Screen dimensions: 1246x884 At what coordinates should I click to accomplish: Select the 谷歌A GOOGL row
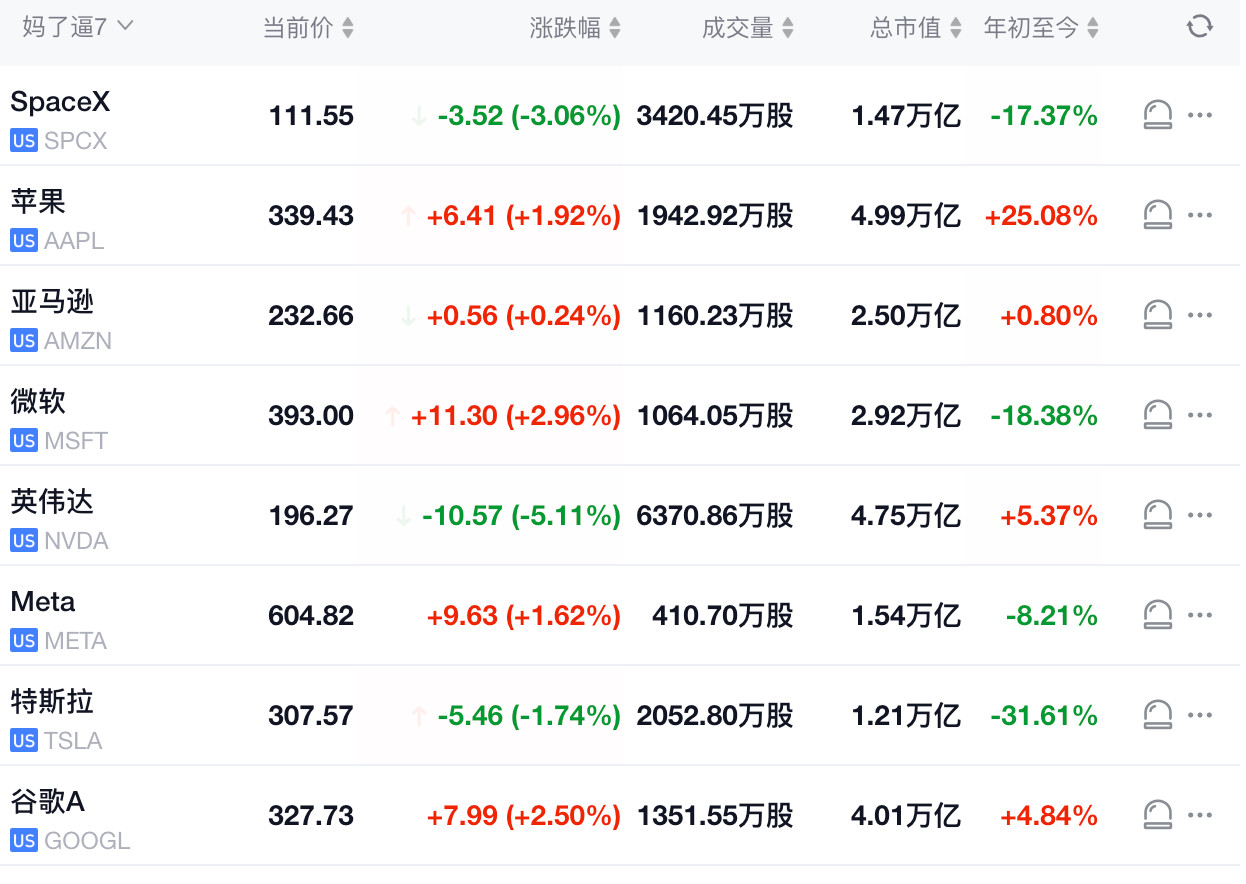pyautogui.click(x=620, y=816)
